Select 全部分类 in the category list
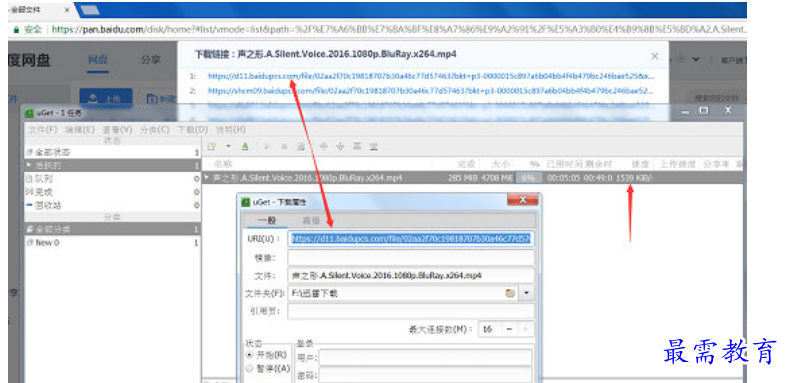The image size is (785, 383). pos(112,229)
